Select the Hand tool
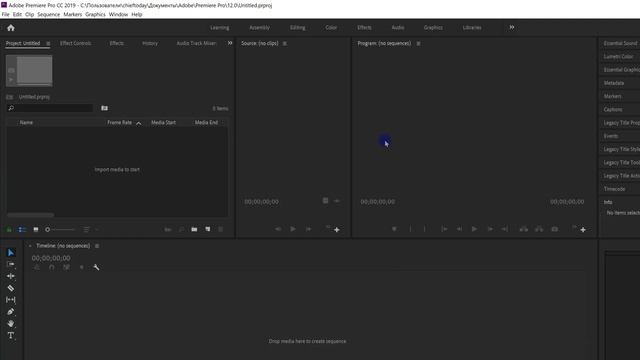Viewport: 640px width, 360px height. (x=11, y=324)
